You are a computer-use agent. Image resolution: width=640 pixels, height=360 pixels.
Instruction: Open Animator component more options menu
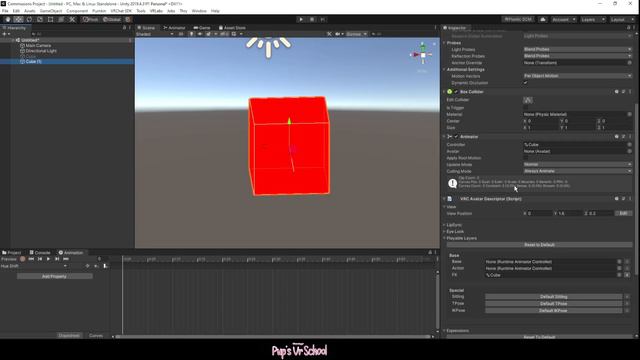pos(630,136)
